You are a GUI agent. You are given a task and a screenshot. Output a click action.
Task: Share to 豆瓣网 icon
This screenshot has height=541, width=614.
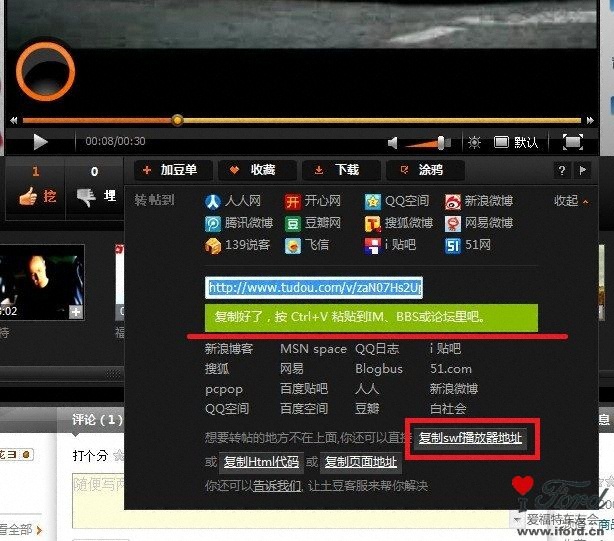293,224
